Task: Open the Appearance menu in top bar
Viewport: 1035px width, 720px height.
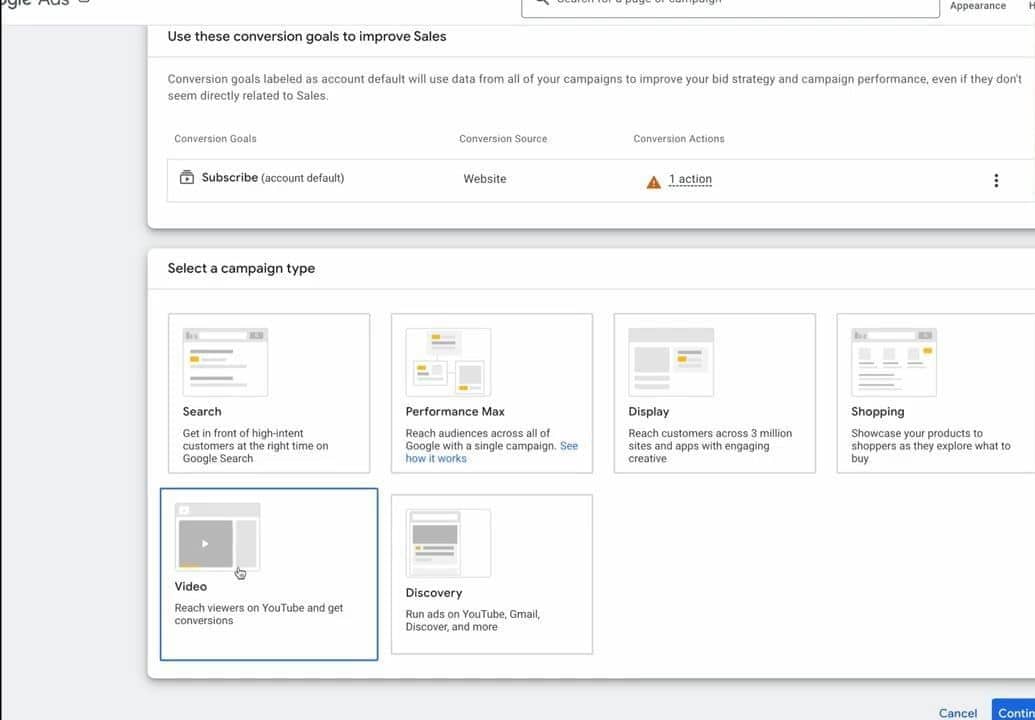Action: tap(977, 6)
